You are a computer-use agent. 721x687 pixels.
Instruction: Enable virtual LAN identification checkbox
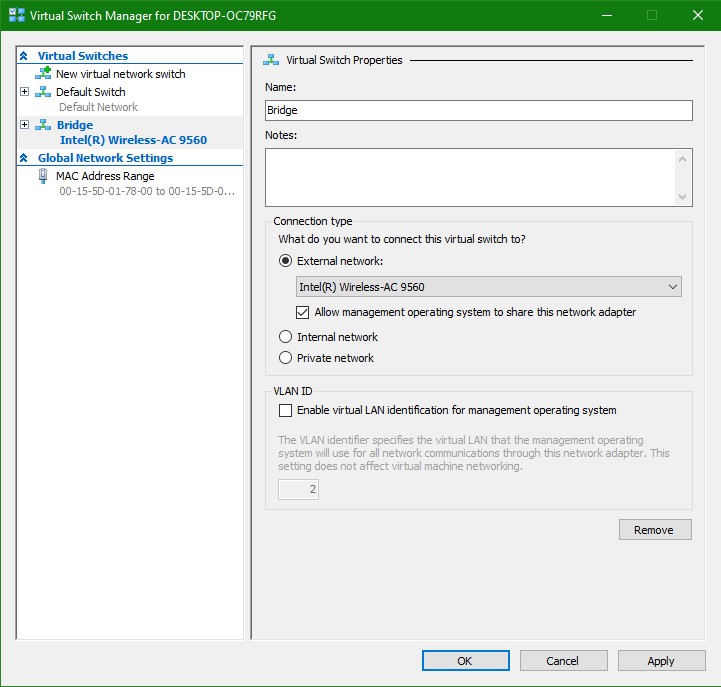point(286,410)
